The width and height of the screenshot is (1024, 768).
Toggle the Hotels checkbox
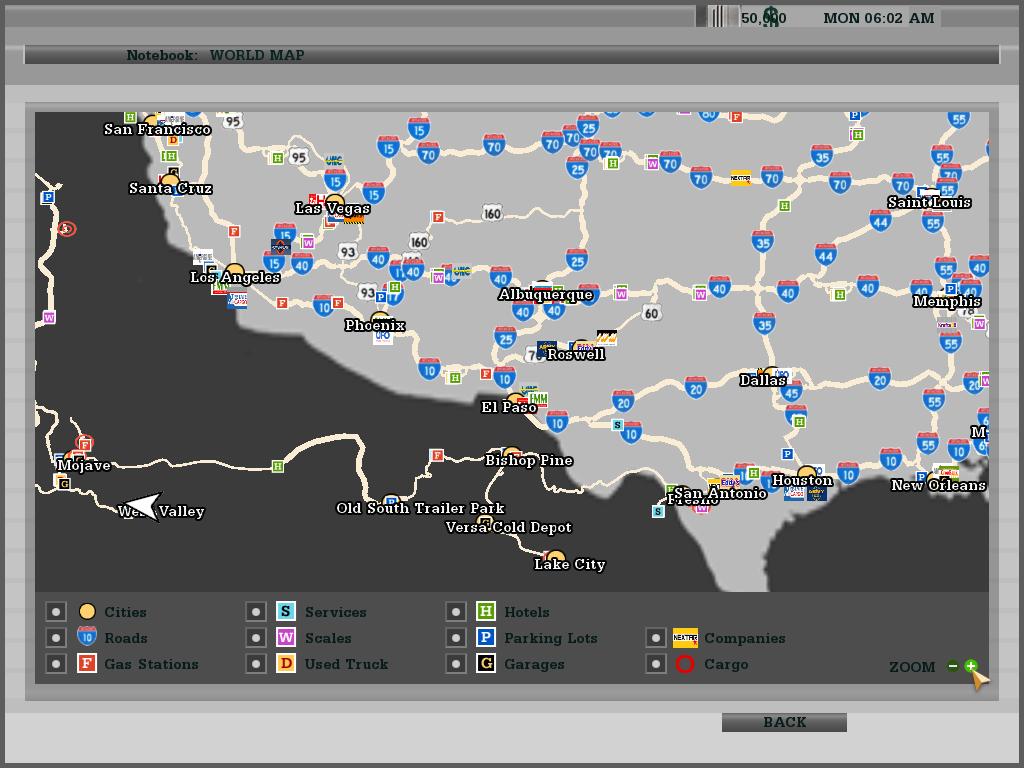point(456,612)
